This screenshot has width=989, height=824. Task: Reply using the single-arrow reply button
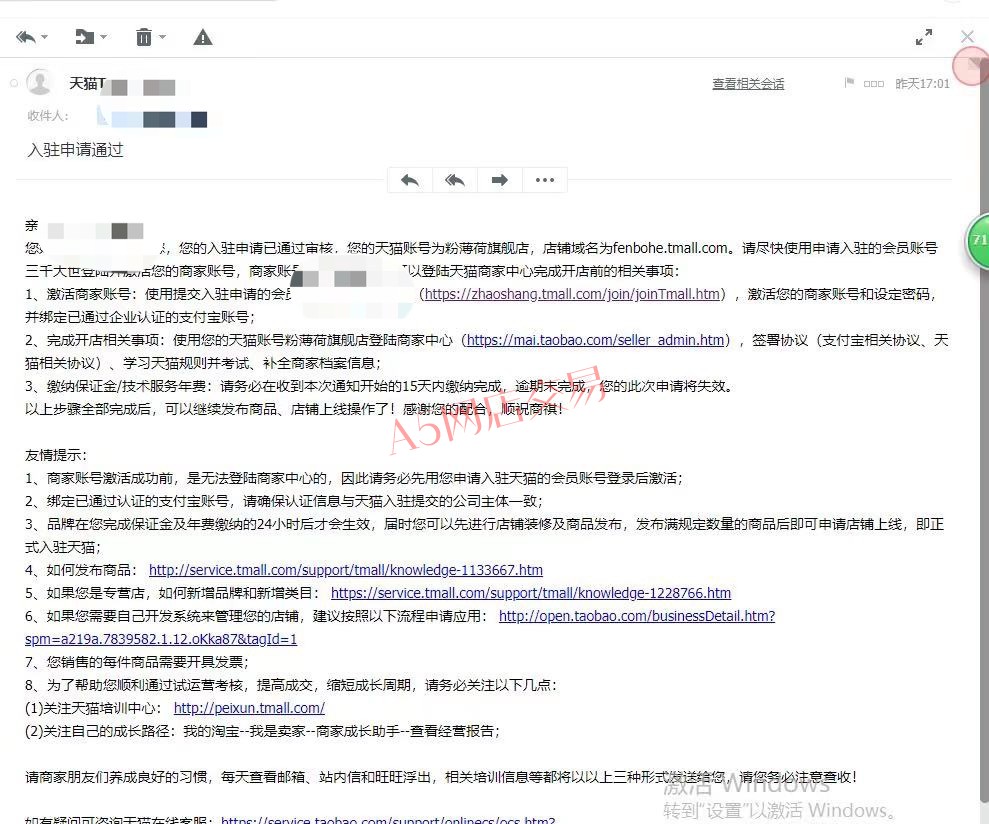(410, 180)
